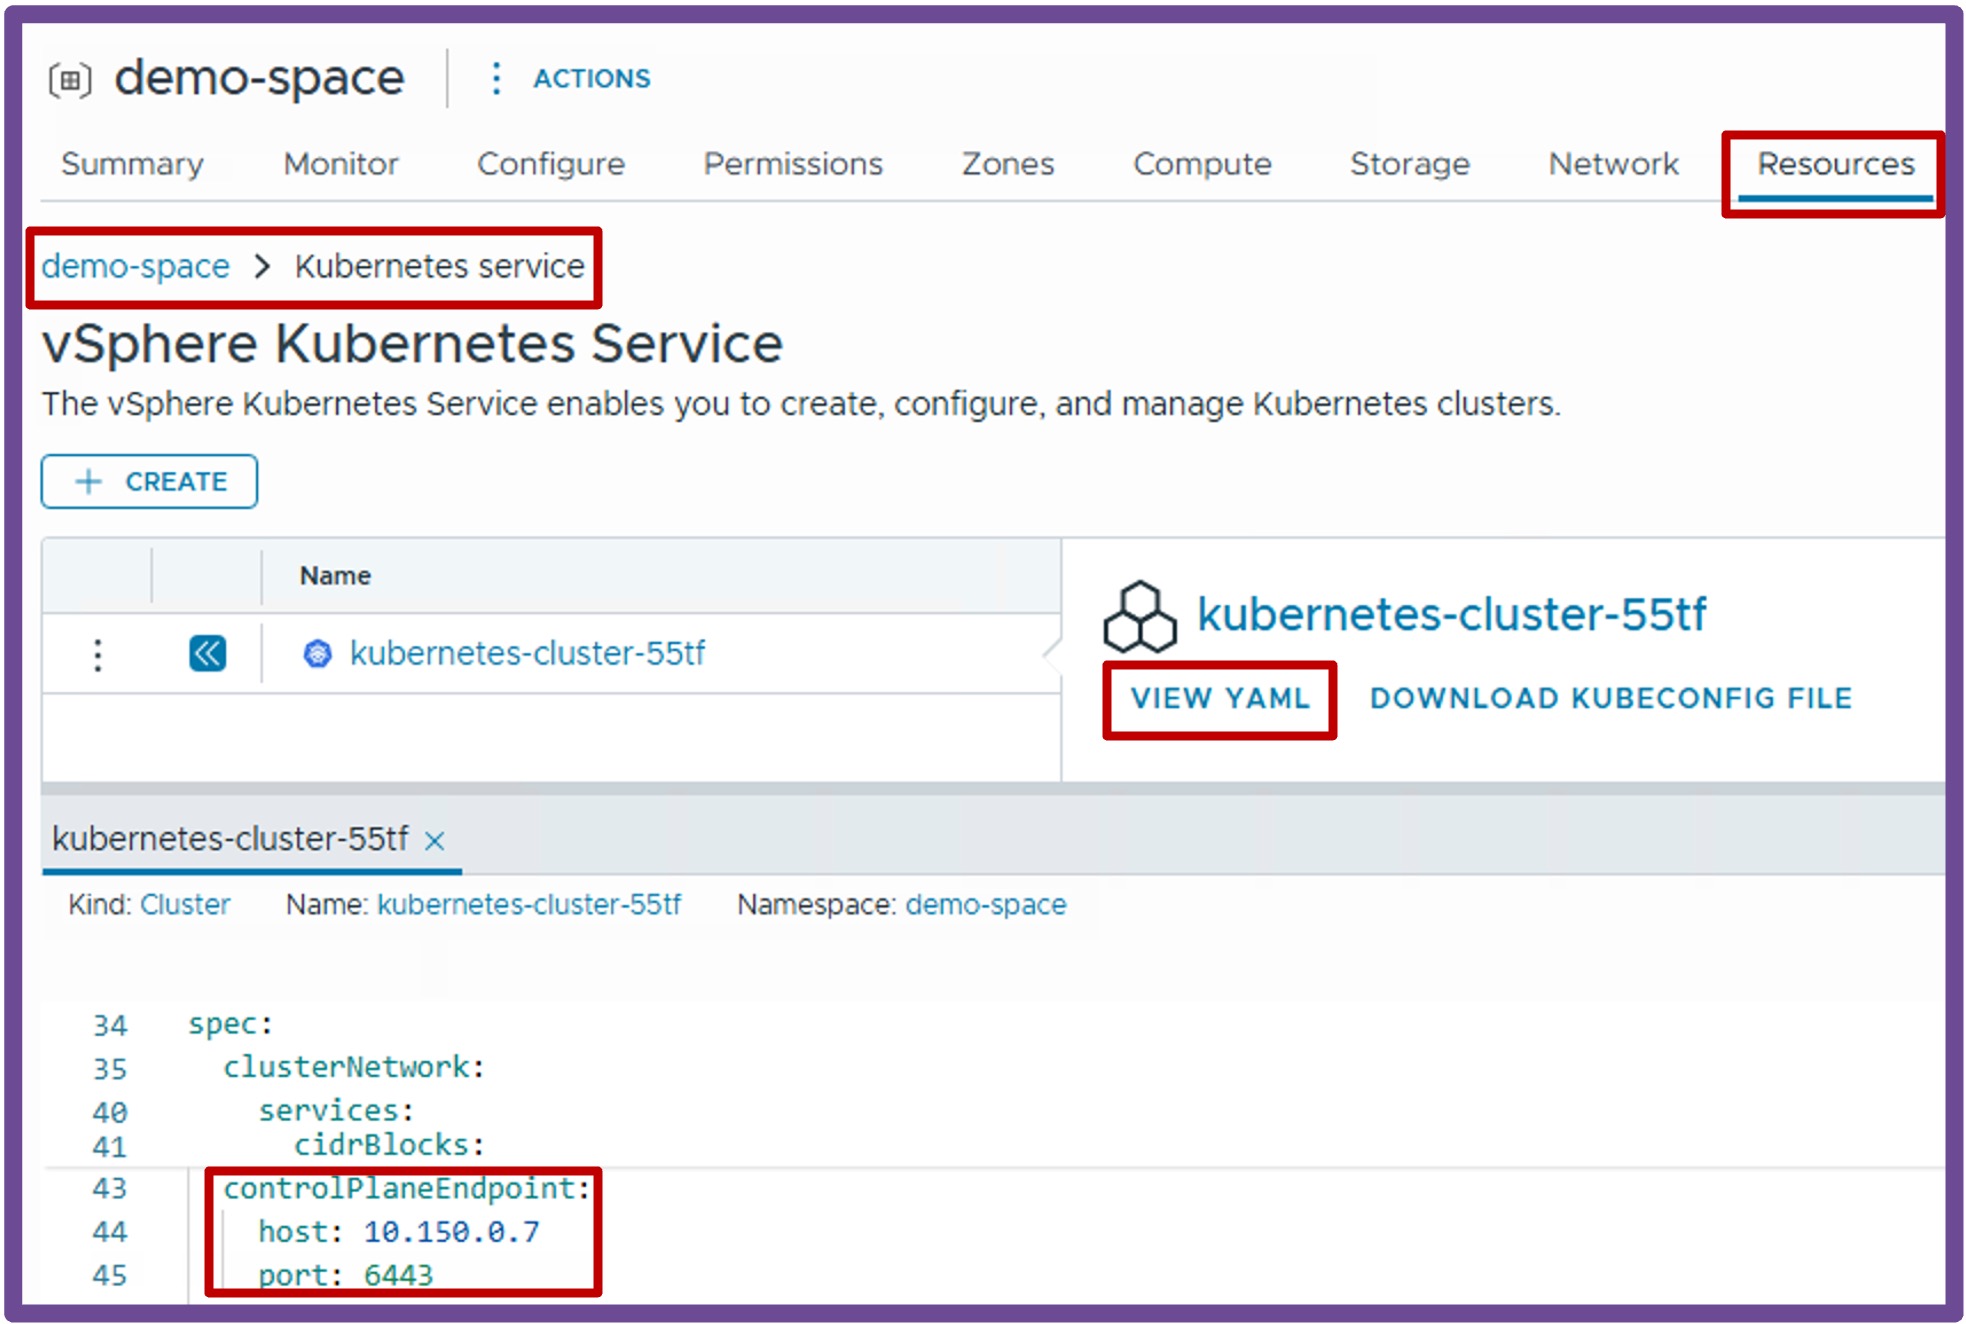Open the Permissions tab
This screenshot has width=1966, height=1324.
[x=793, y=164]
